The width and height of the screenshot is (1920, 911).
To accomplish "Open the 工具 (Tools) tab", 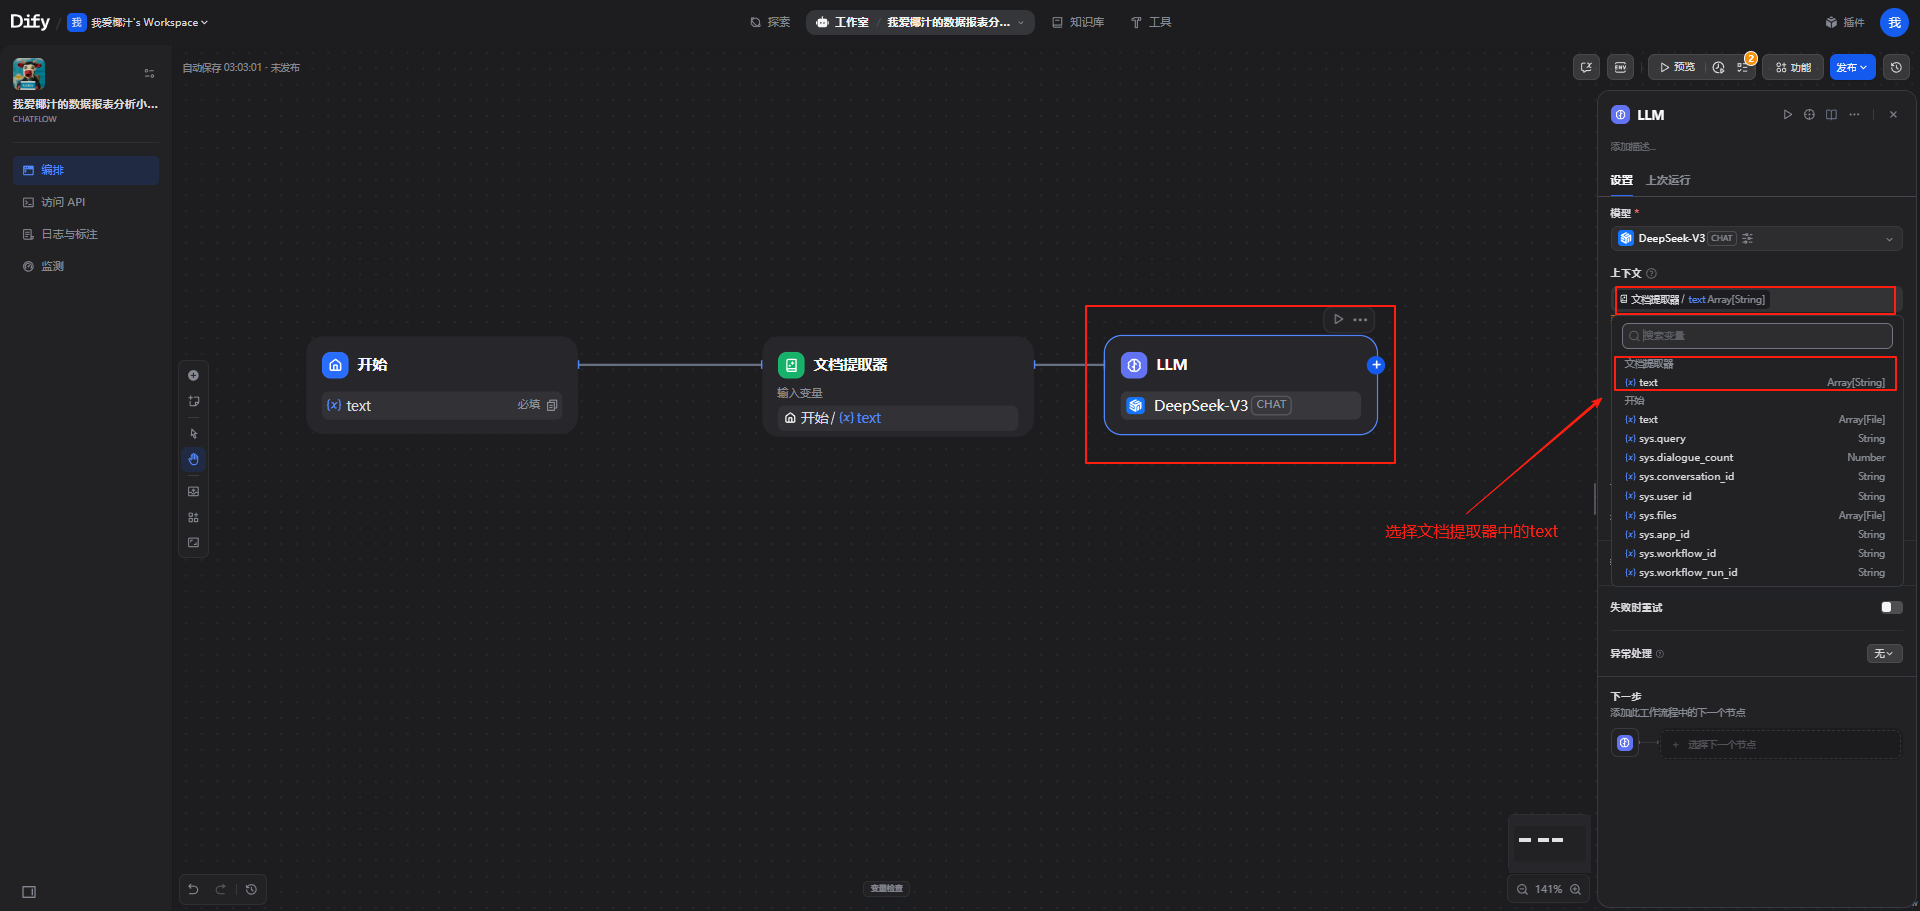I will [x=1151, y=22].
